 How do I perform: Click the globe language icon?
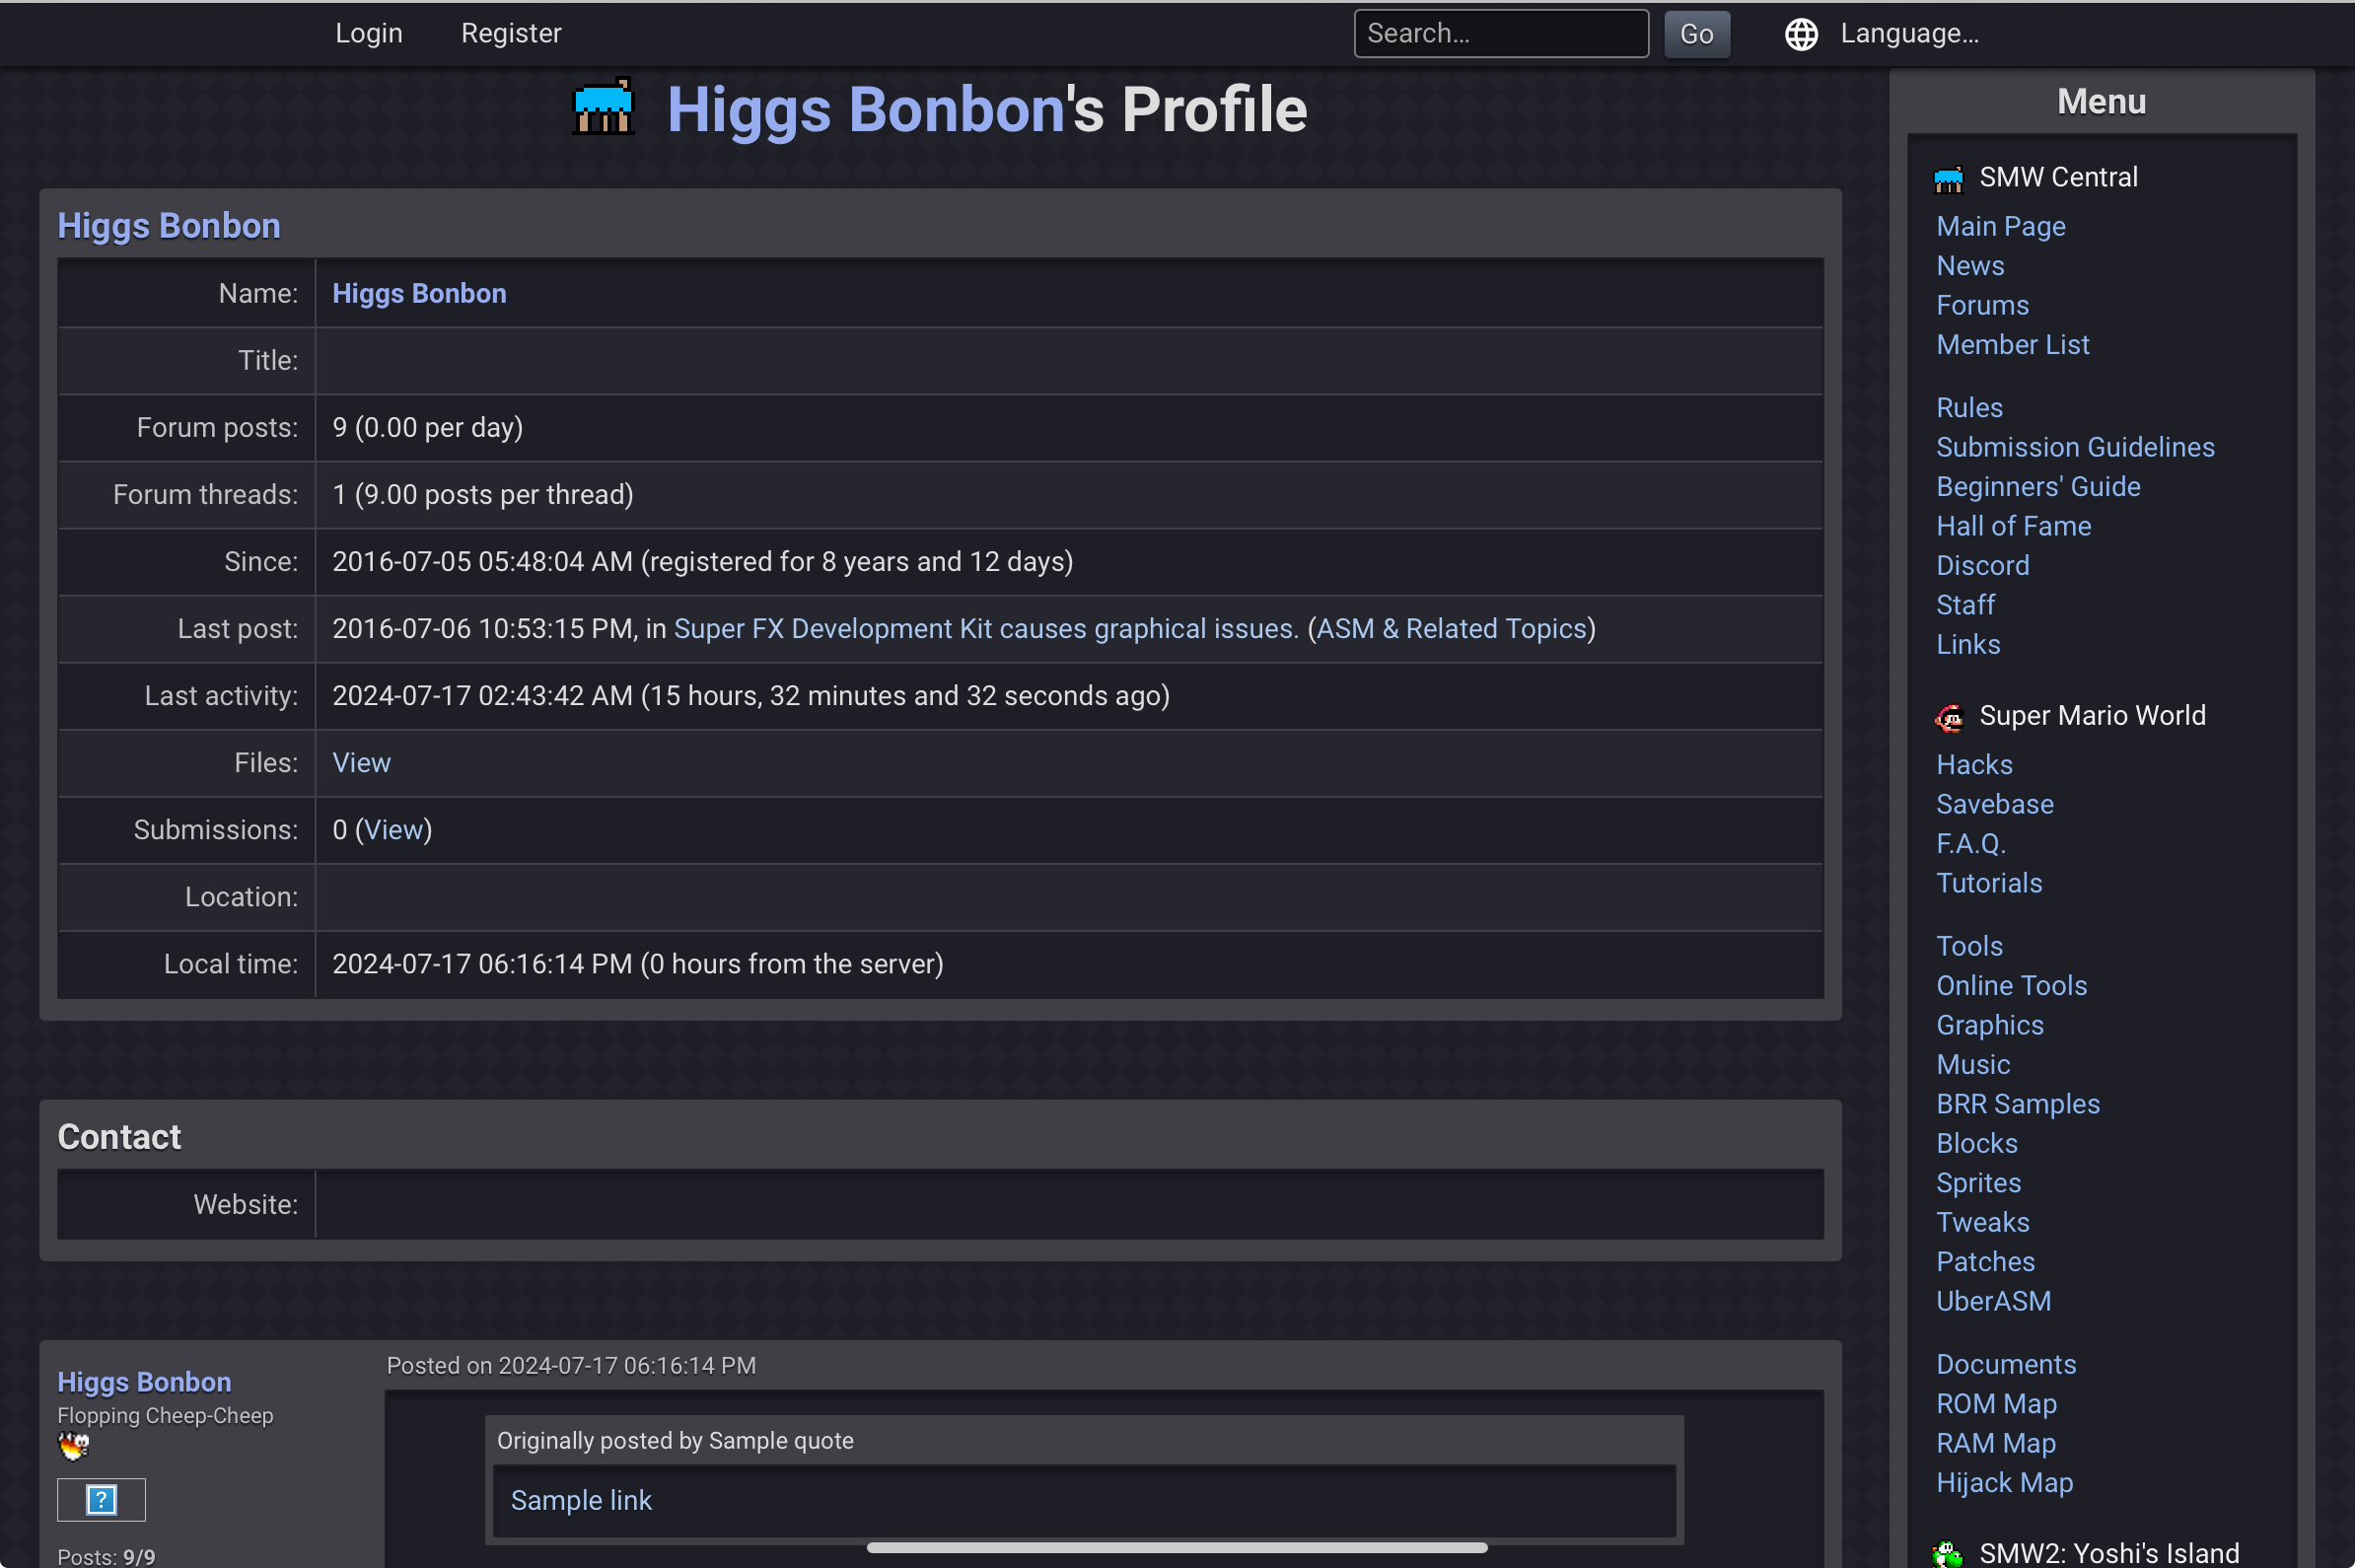point(1801,34)
